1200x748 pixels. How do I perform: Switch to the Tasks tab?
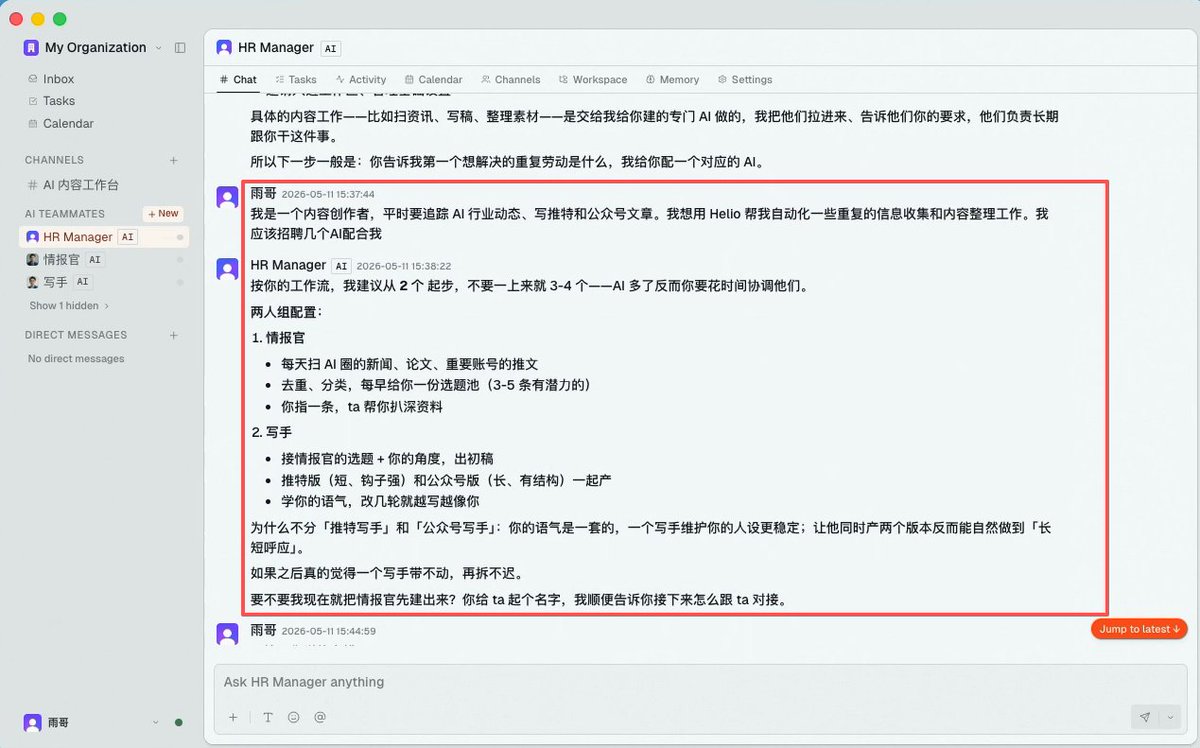click(296, 80)
